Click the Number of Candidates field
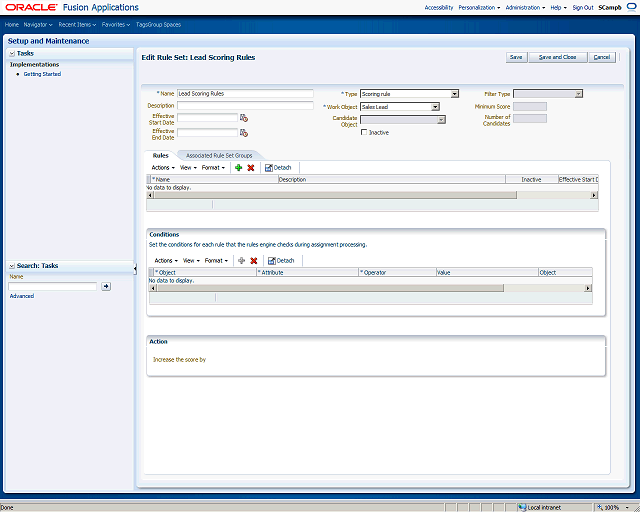The width and height of the screenshot is (640, 512). (530, 119)
